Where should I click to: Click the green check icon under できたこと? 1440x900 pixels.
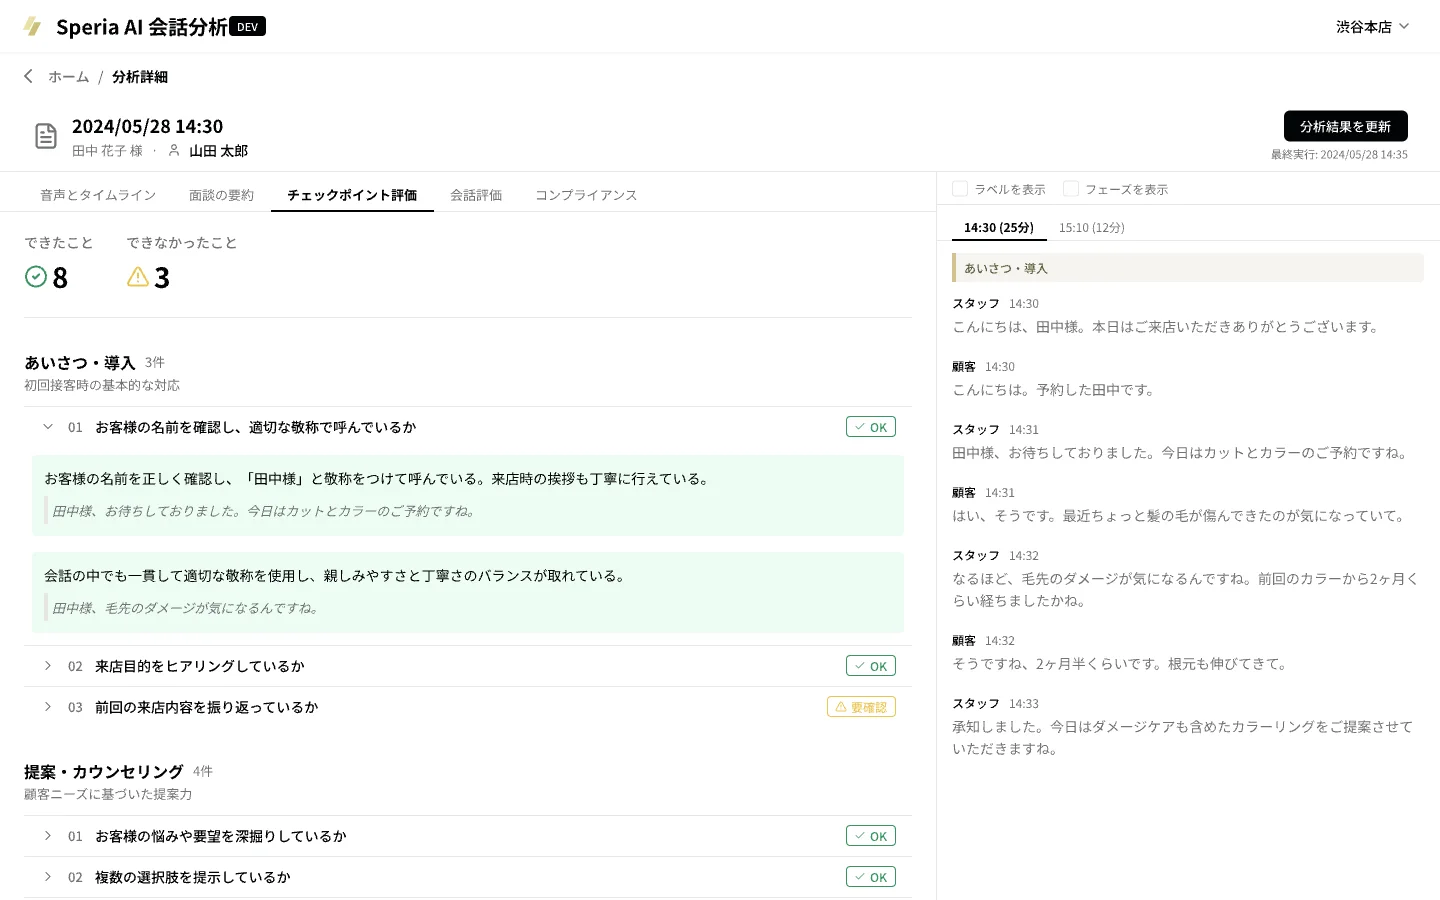click(36, 276)
